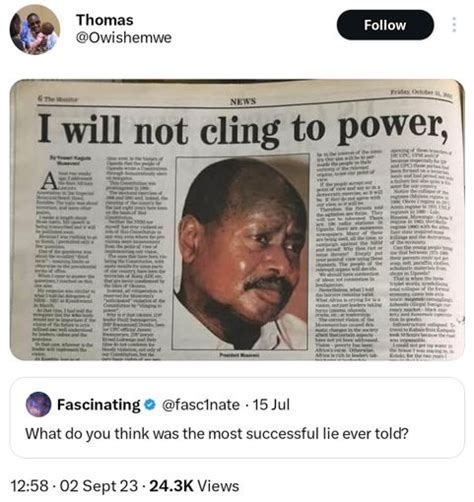
Task: Click the NEWS section header in the photo
Action: [x=243, y=101]
